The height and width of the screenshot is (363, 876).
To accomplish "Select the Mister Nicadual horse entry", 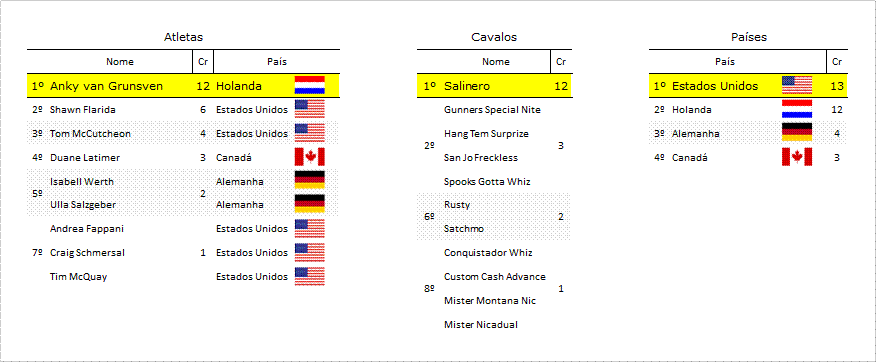I will (x=480, y=325).
